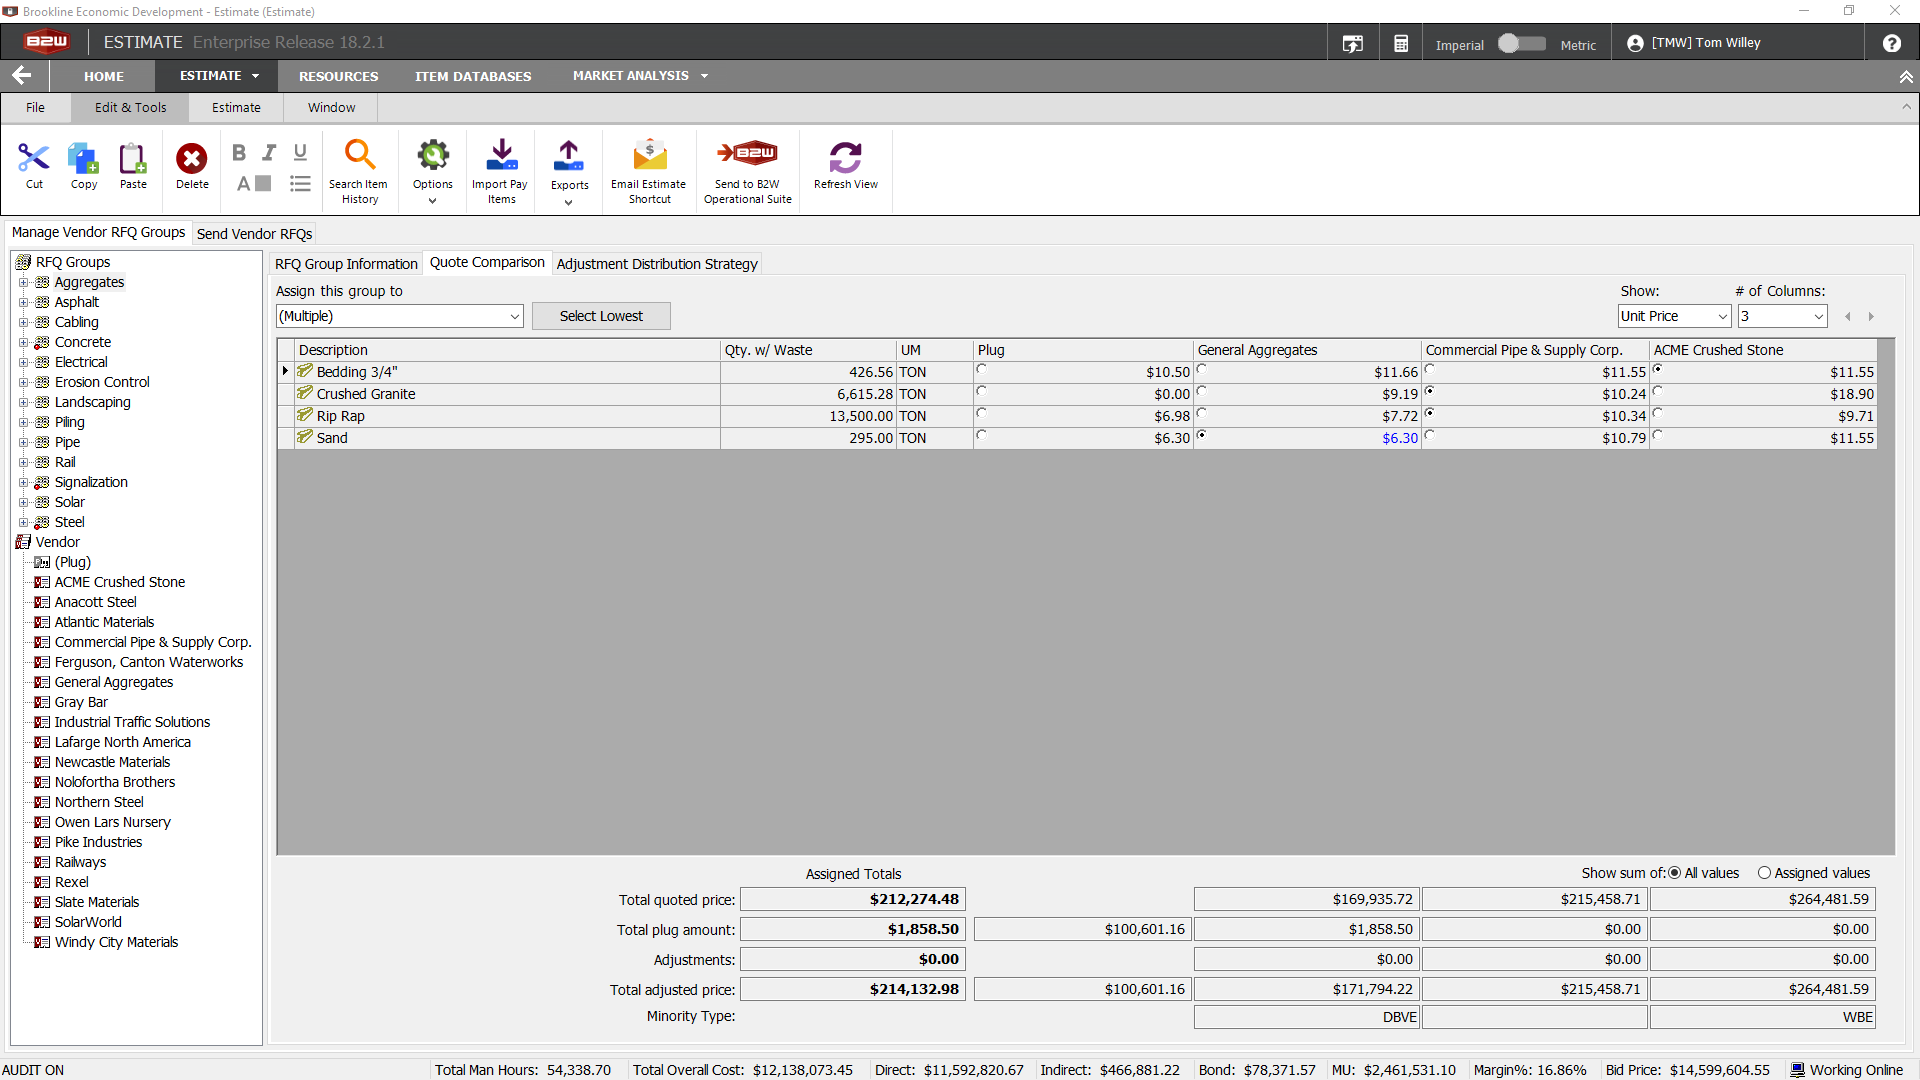Click the back arrow navigation icon

(x=22, y=75)
